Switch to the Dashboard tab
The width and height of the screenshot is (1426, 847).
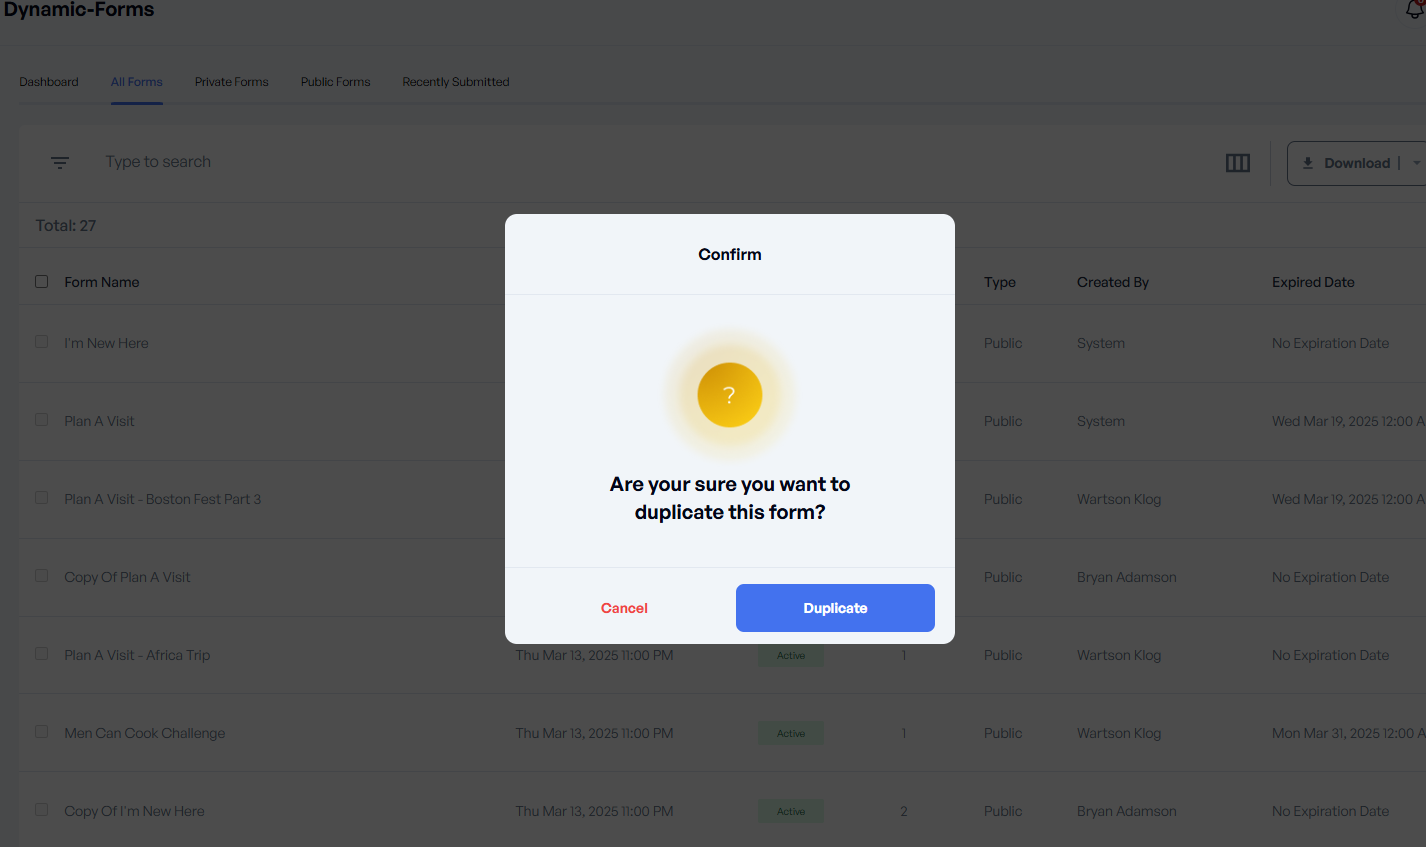pos(49,82)
